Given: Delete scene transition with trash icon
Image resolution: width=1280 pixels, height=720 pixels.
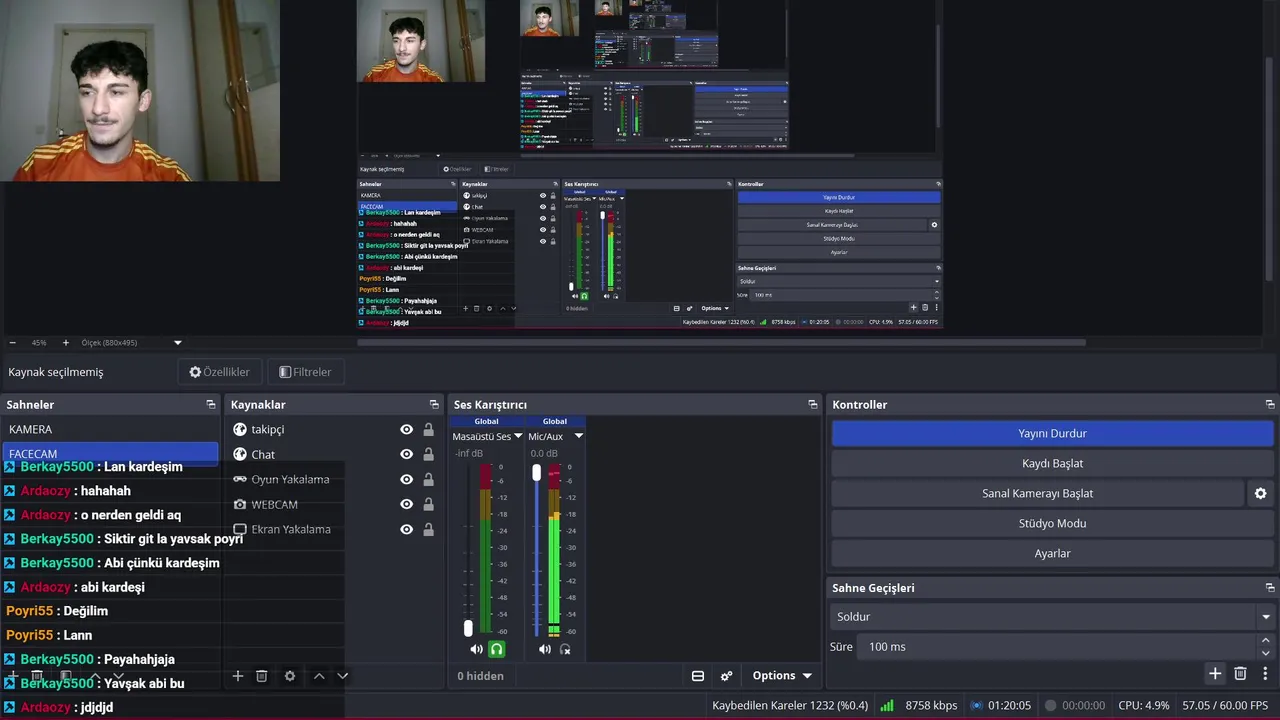Looking at the screenshot, I should [1240, 674].
